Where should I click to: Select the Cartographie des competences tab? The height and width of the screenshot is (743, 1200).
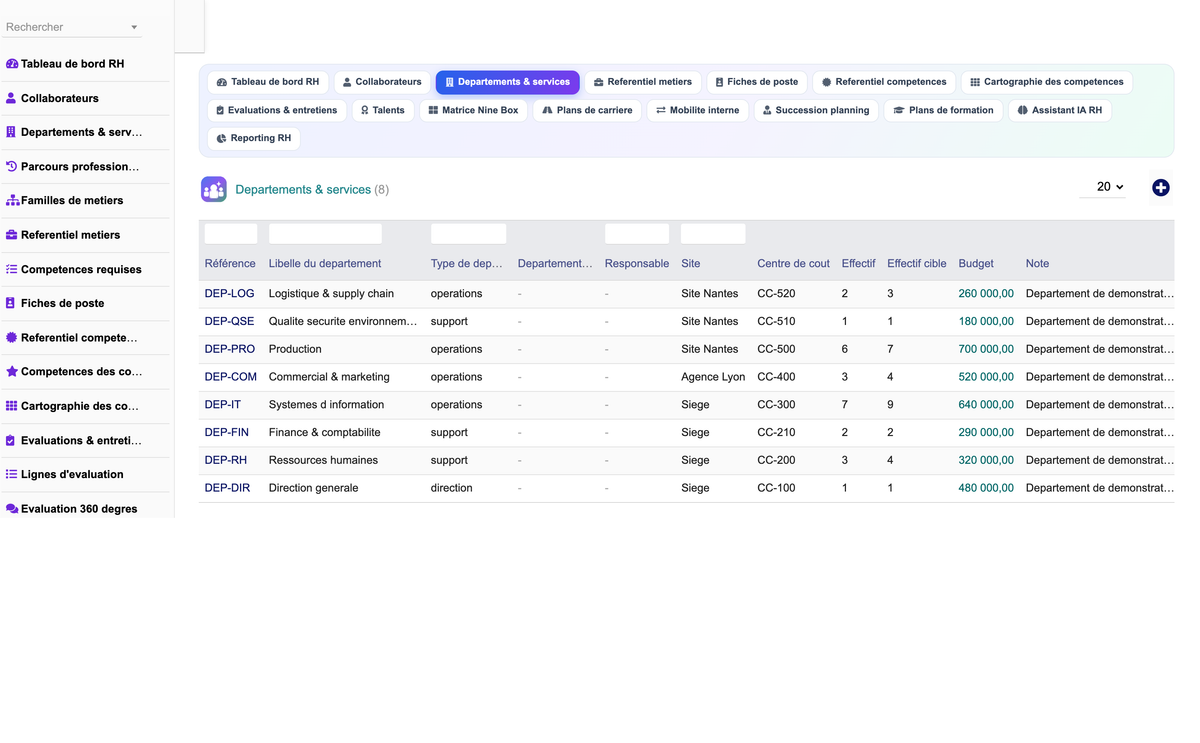pyautogui.click(x=1047, y=82)
